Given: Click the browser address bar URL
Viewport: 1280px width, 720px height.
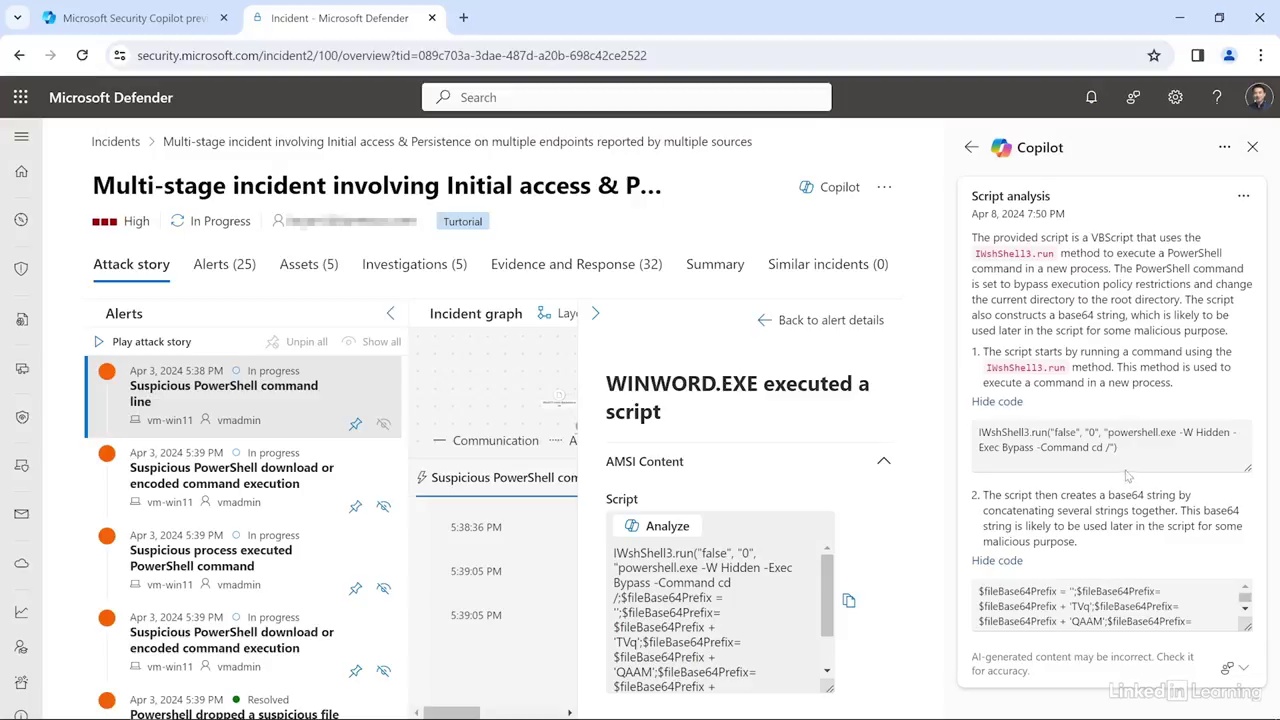Looking at the screenshot, I should click(x=392, y=56).
